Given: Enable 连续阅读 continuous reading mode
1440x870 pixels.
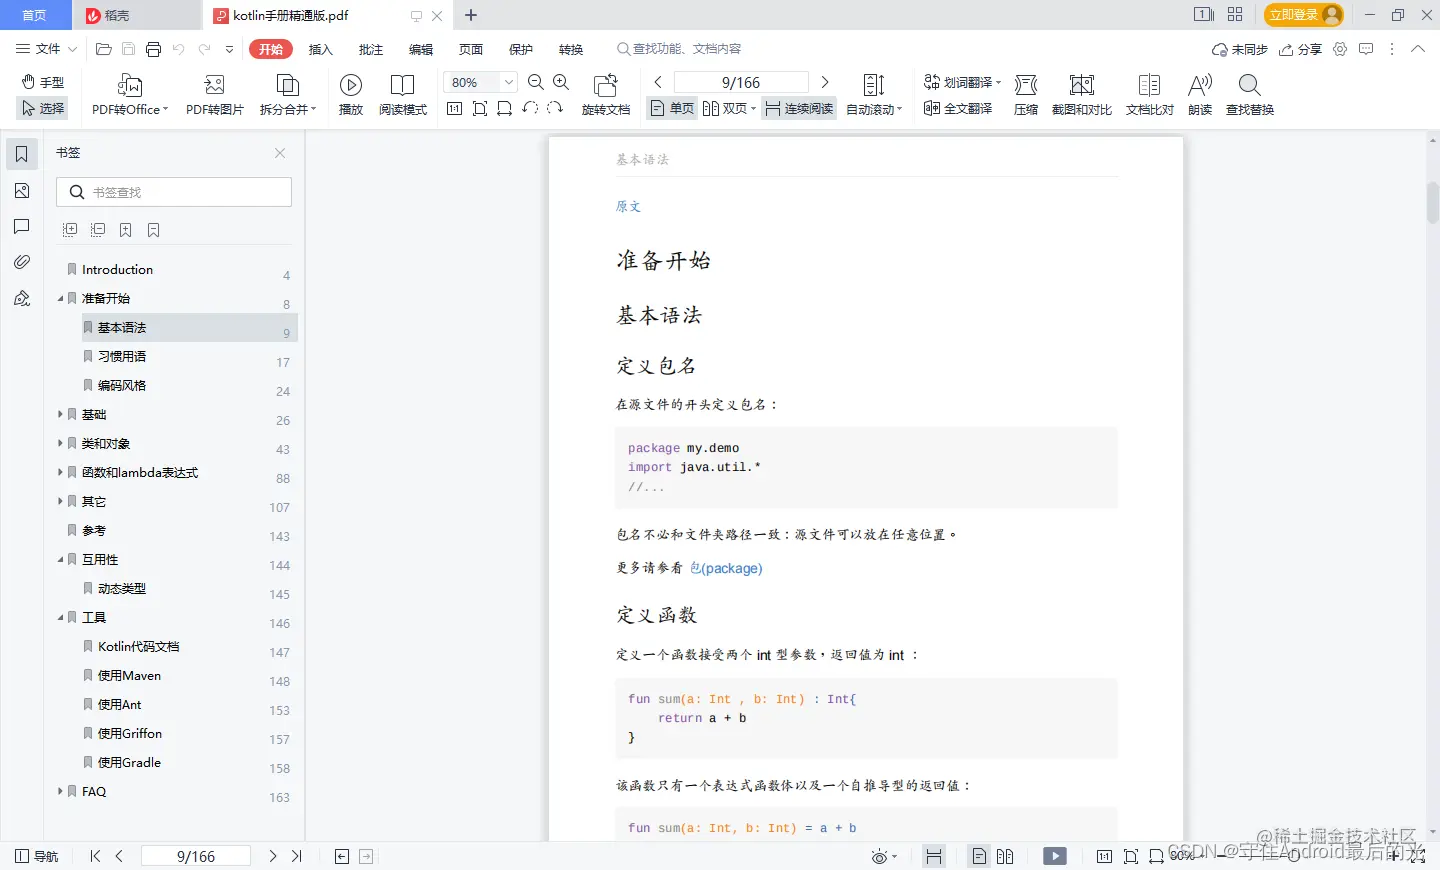Looking at the screenshot, I should pos(798,108).
